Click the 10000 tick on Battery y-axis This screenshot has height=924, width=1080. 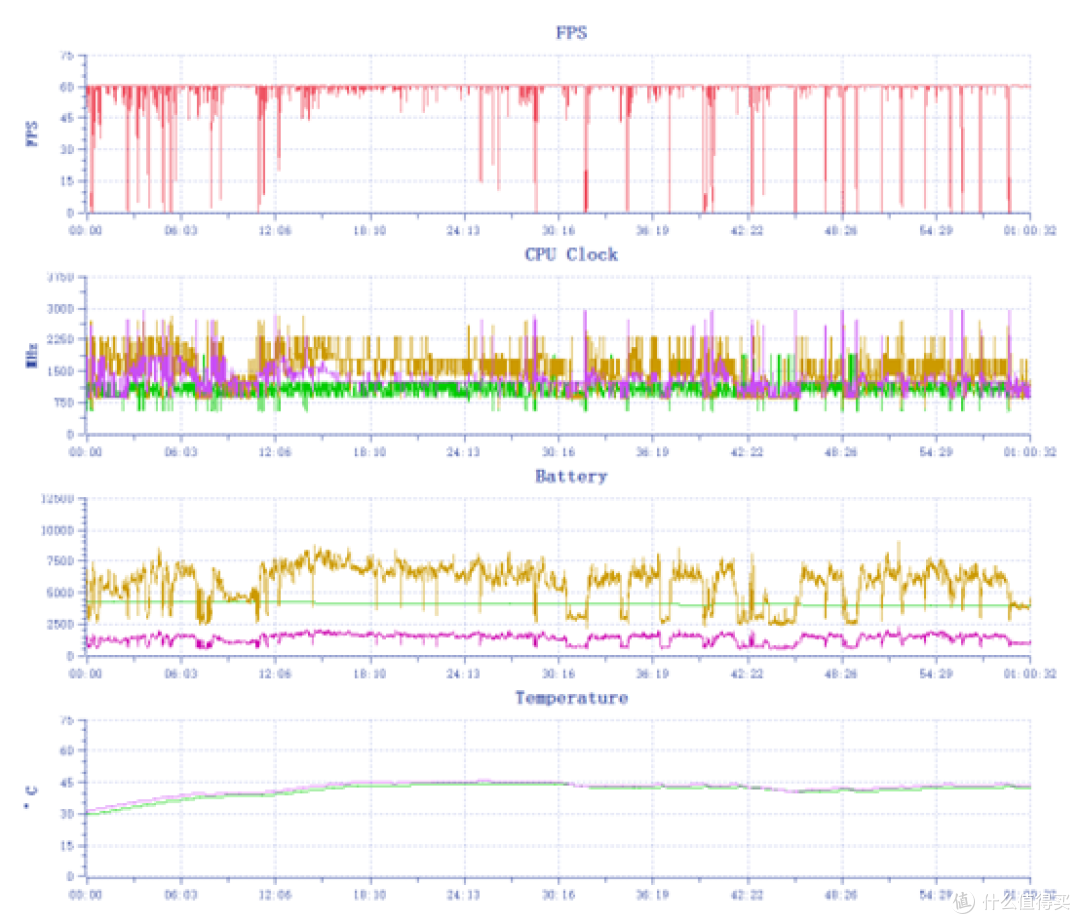click(58, 530)
